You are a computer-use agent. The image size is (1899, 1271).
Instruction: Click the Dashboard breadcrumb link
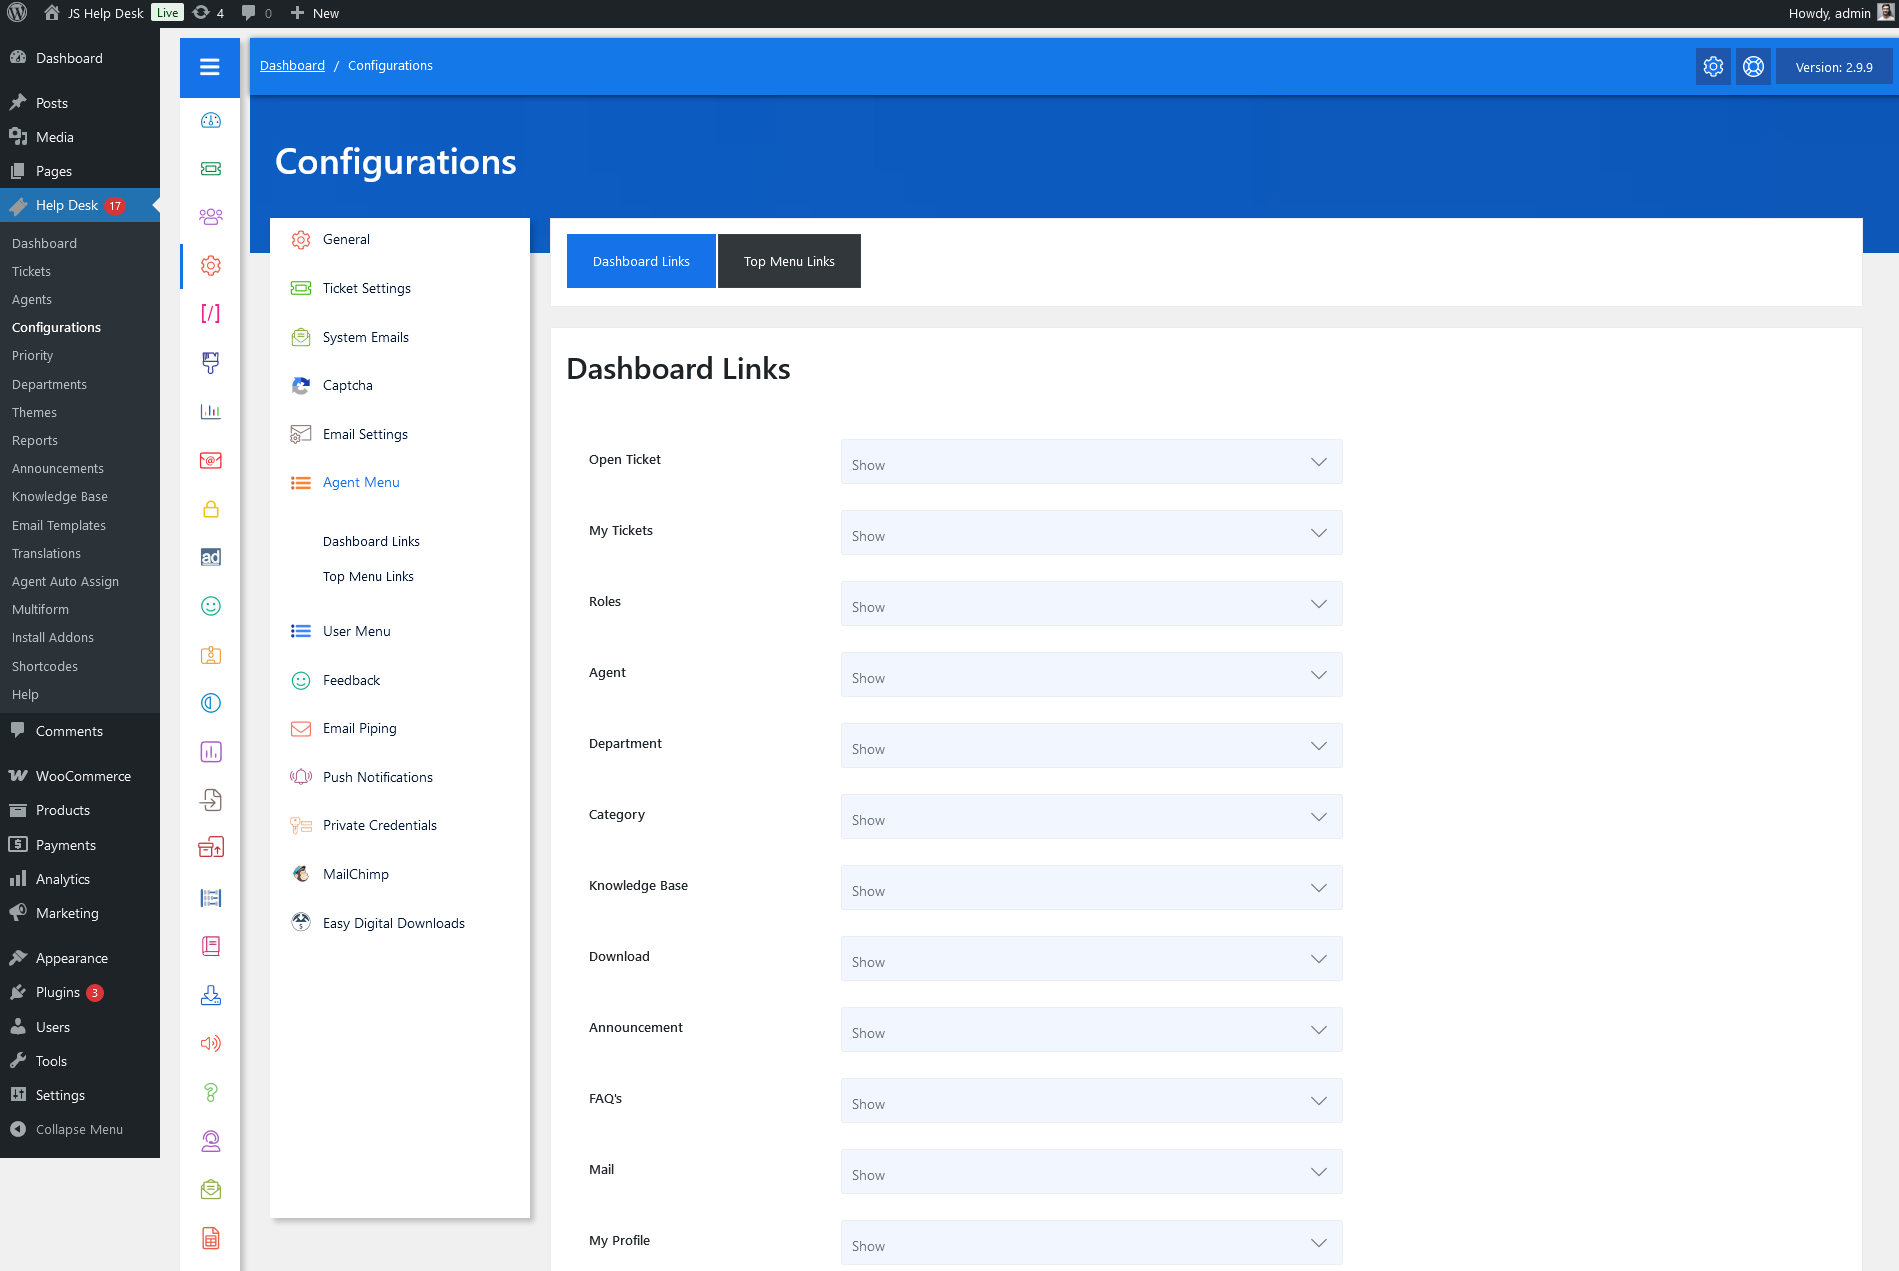click(x=292, y=65)
